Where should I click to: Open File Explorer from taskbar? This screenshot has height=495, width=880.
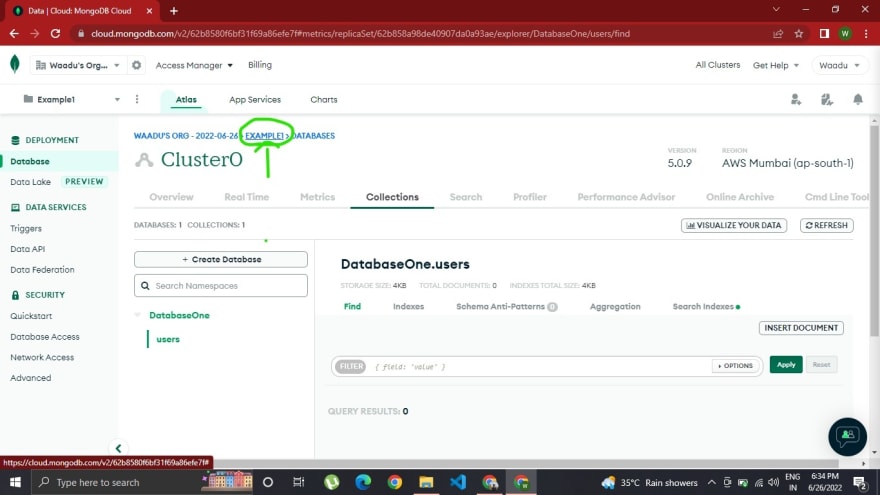point(426,482)
